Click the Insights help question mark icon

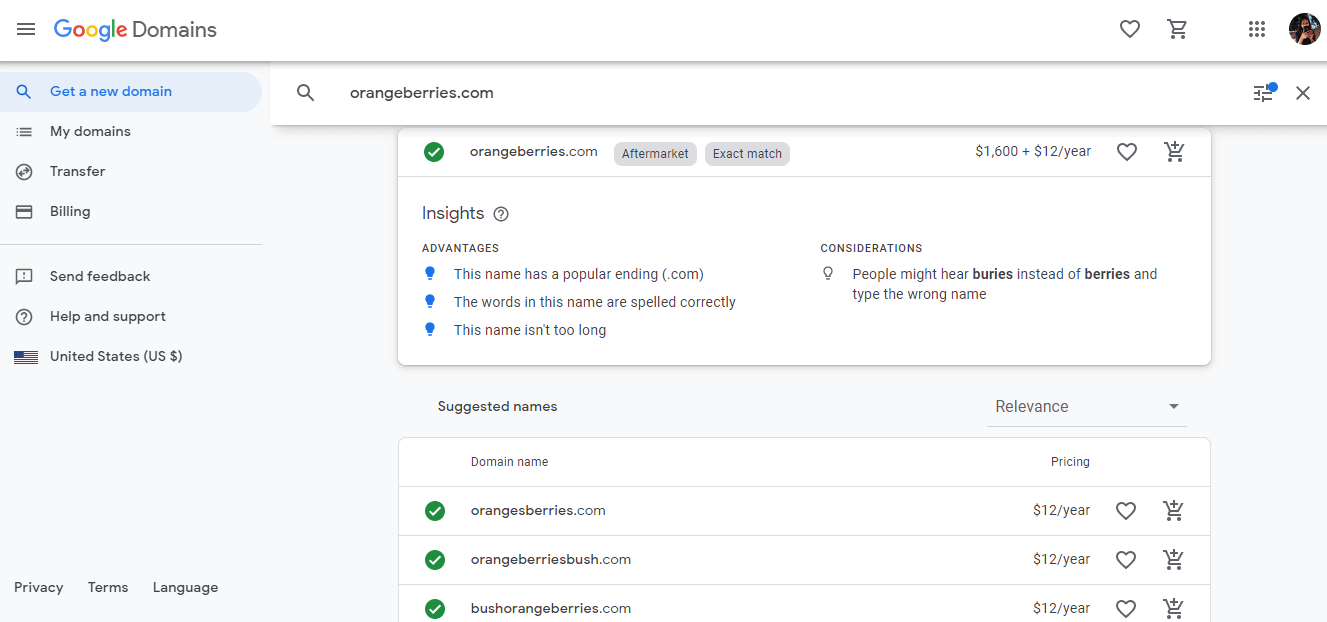(501, 214)
